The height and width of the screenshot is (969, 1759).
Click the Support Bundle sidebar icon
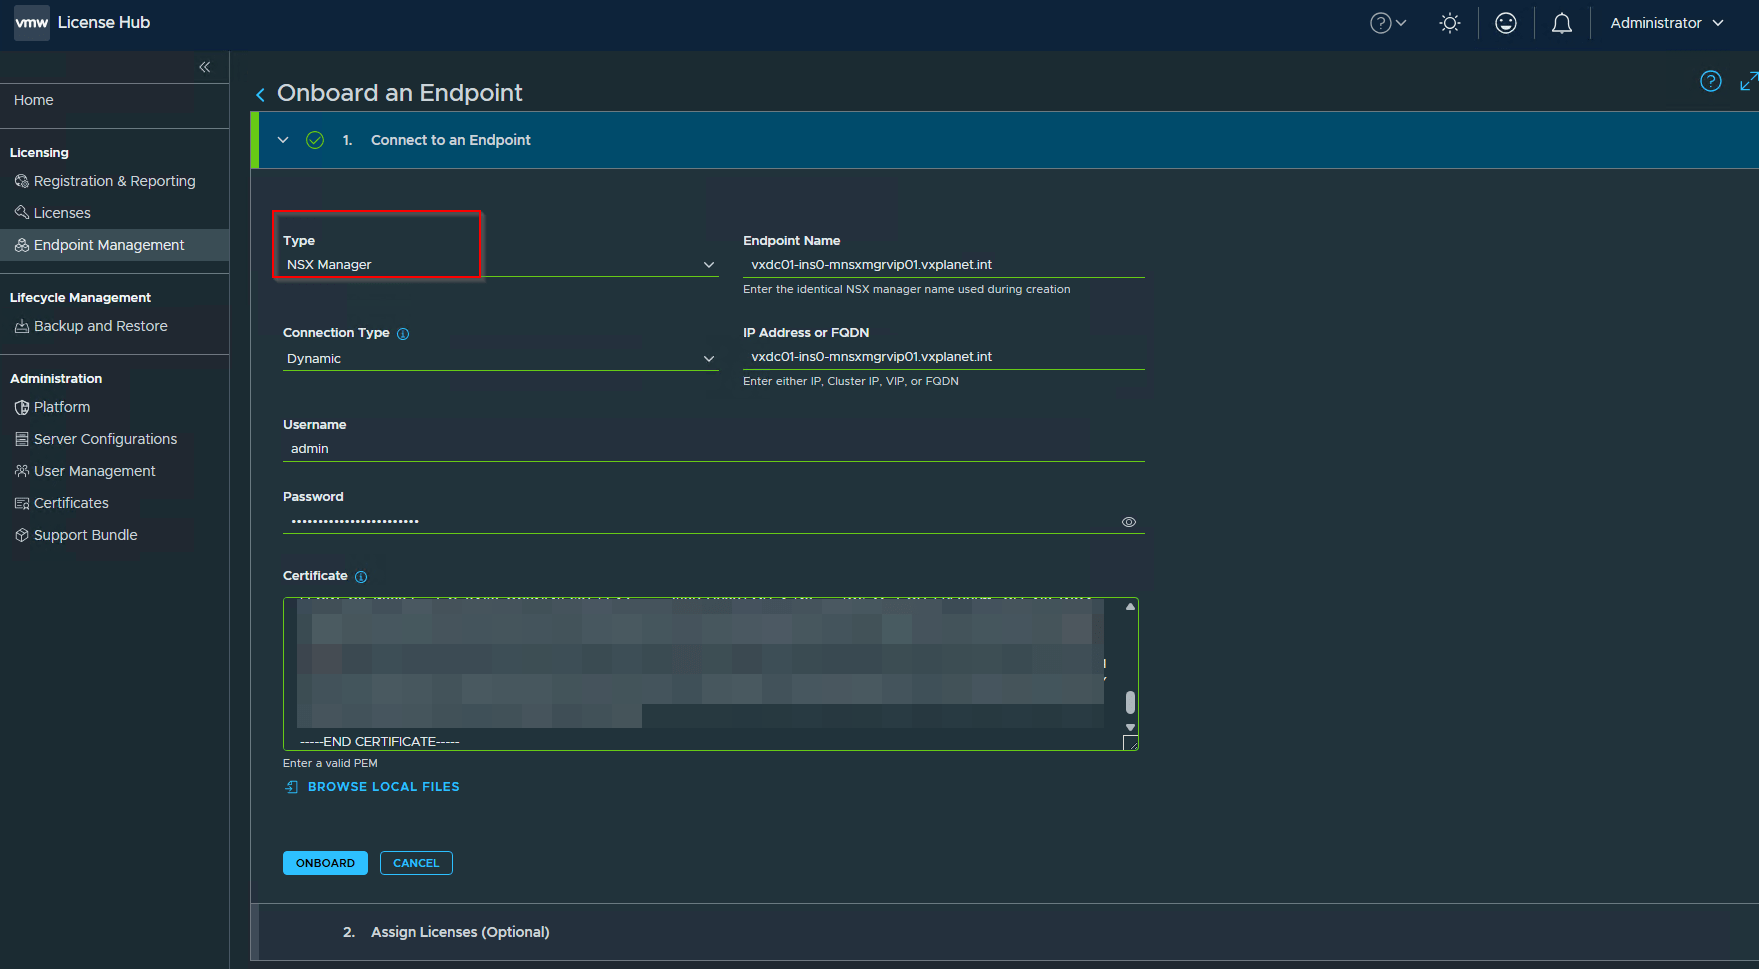tap(22, 535)
